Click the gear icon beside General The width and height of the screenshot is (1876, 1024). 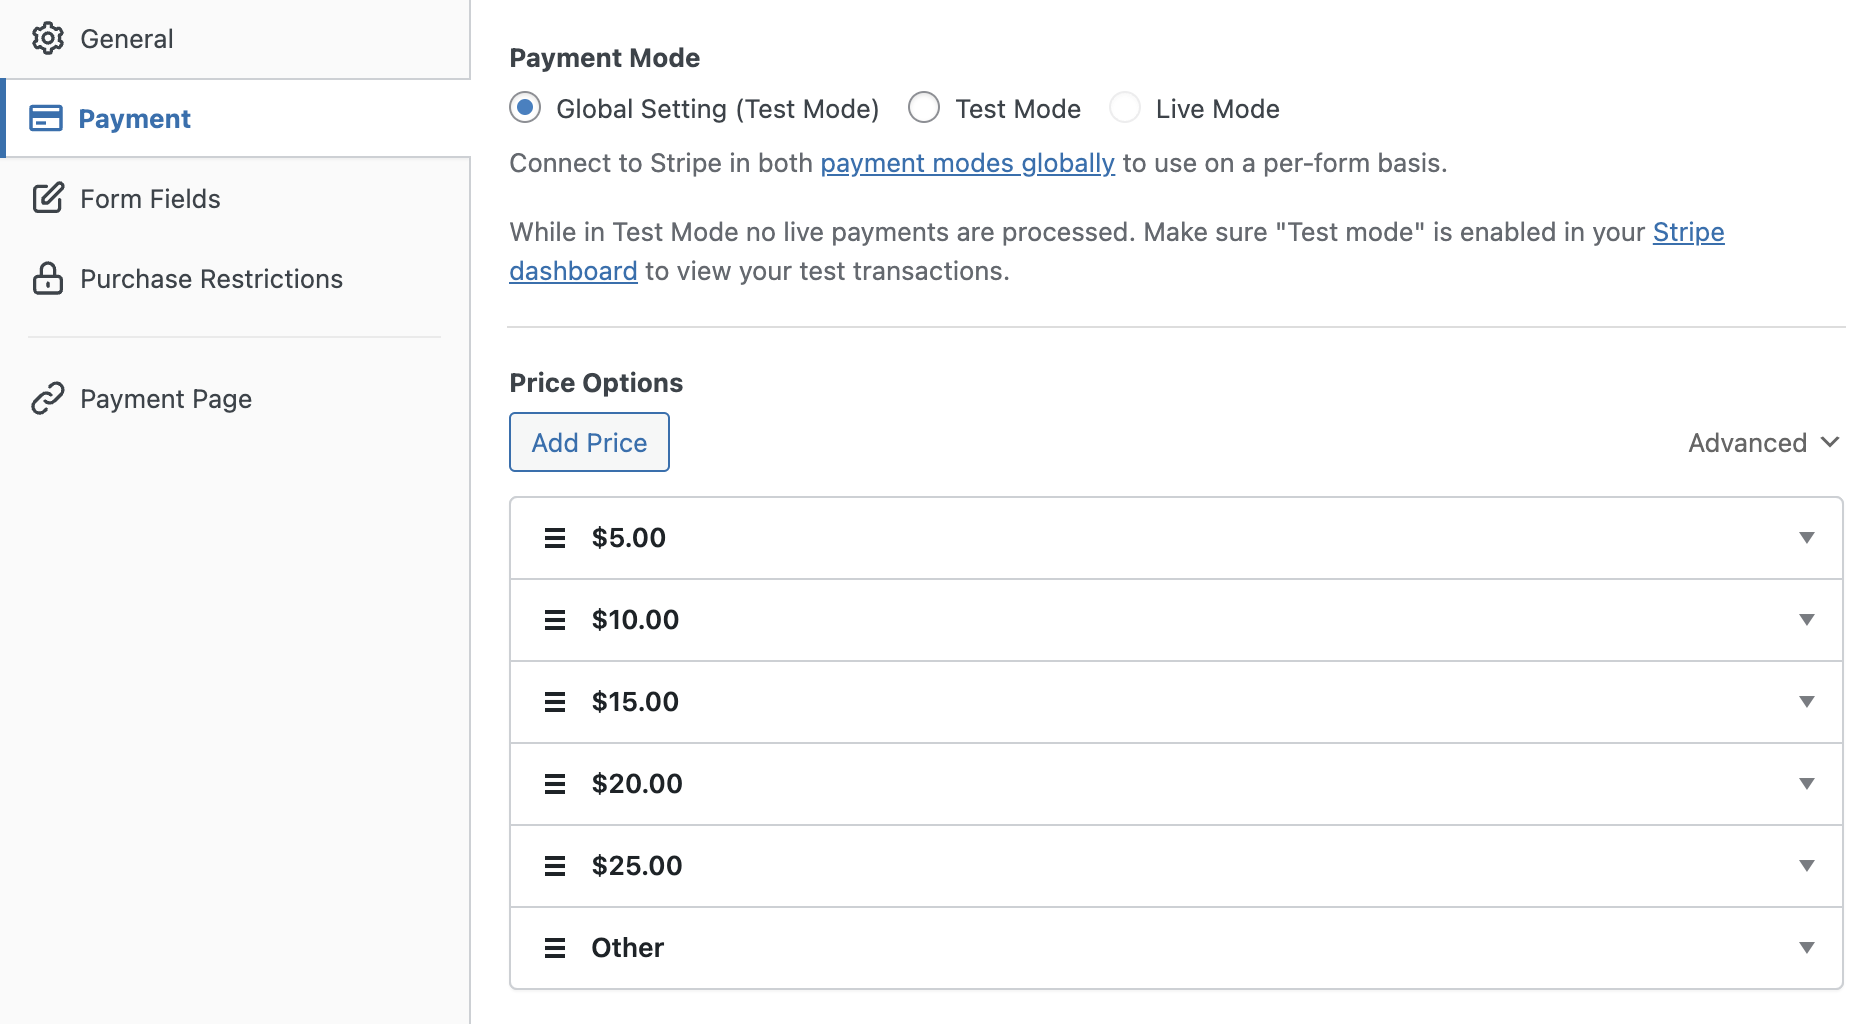pos(48,38)
